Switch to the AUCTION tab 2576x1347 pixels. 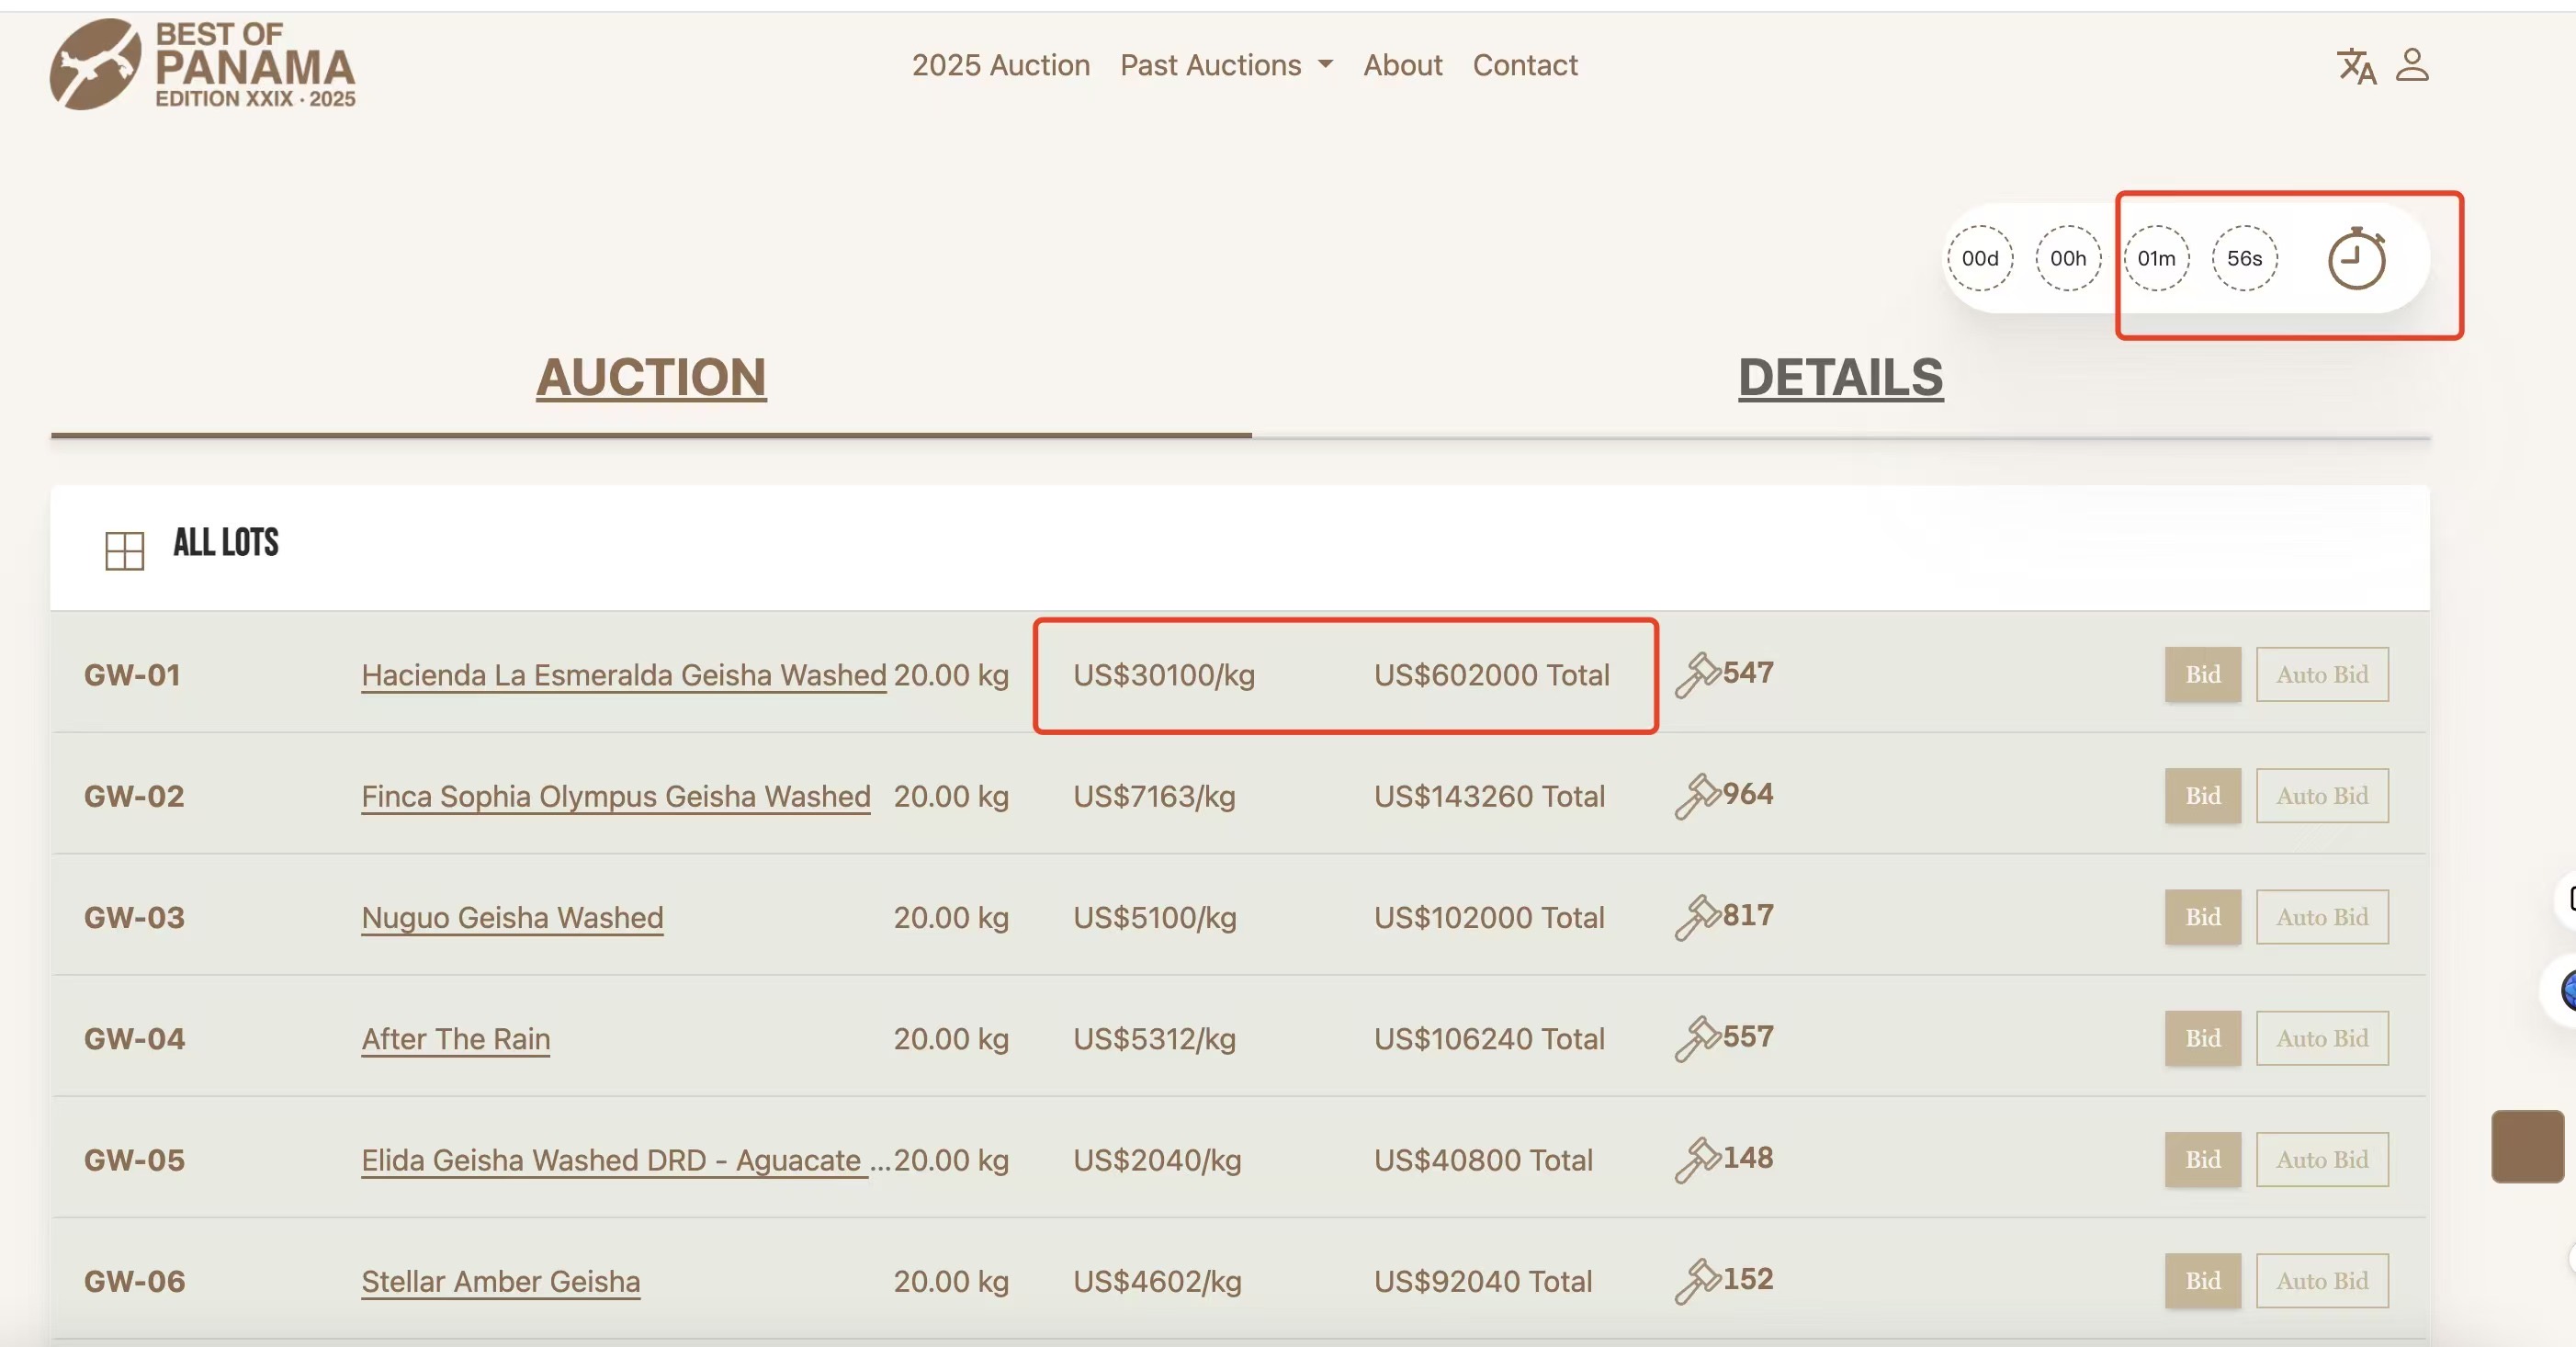pos(651,378)
